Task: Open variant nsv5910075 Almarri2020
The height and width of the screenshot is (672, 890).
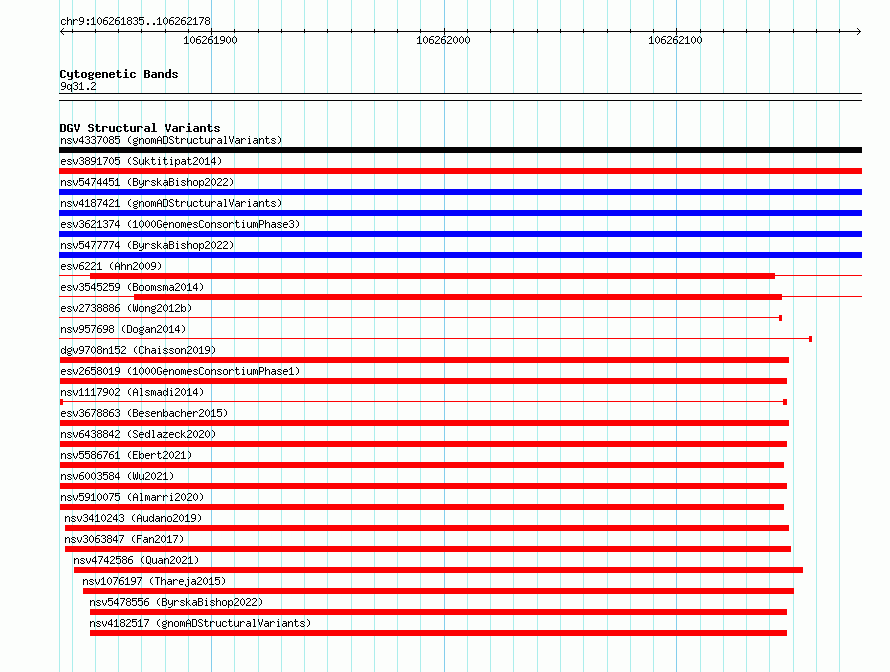Action: (x=132, y=497)
